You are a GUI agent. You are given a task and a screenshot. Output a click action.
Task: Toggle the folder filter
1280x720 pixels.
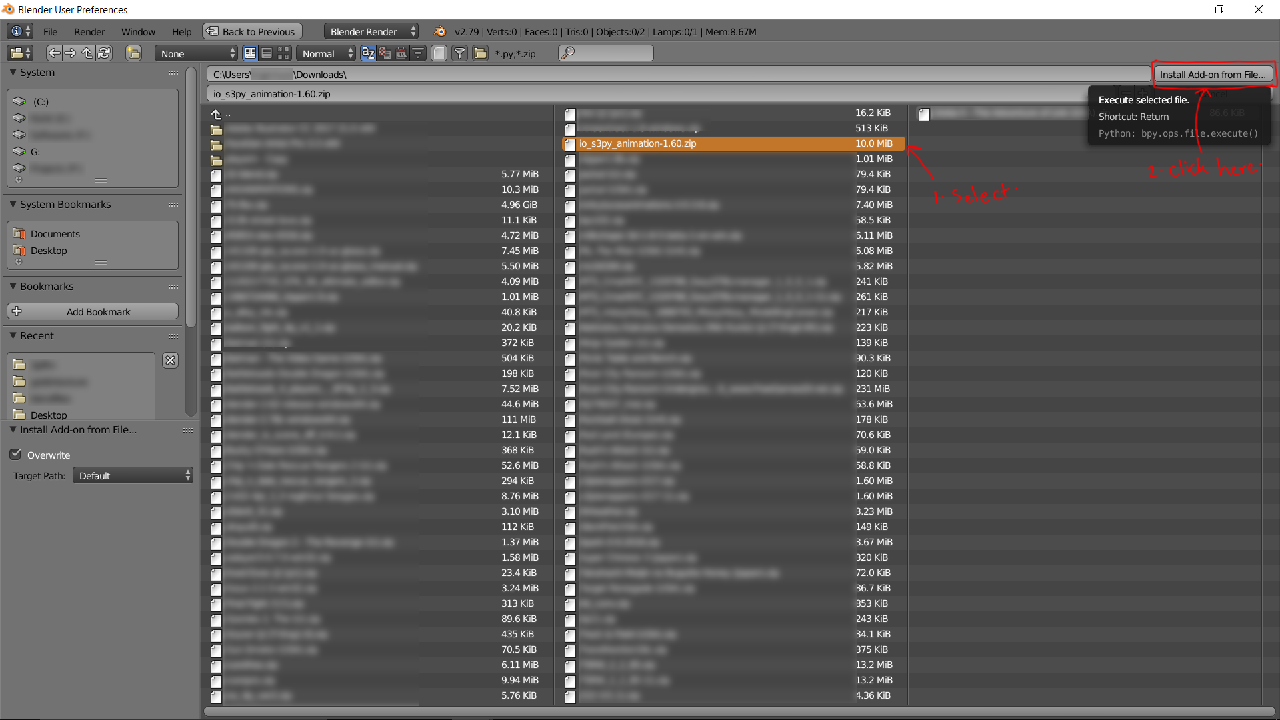coord(480,53)
